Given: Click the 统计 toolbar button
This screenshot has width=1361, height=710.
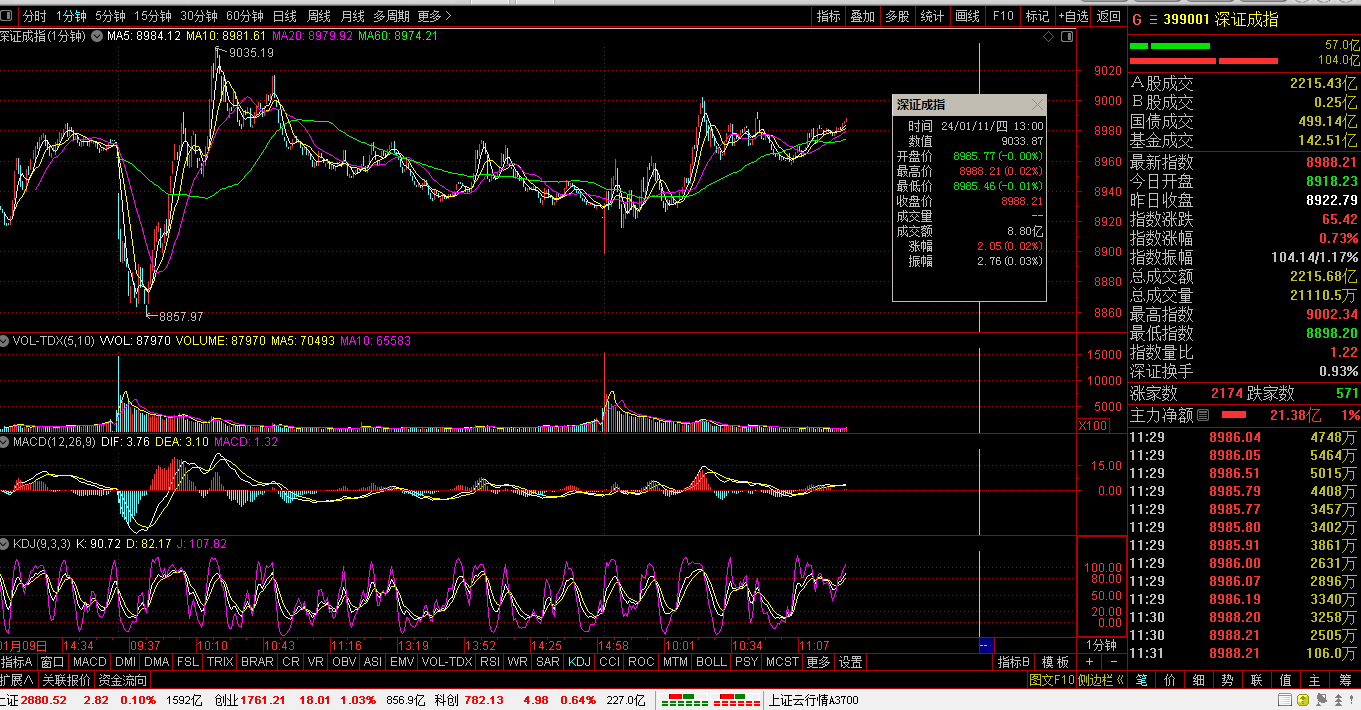Looking at the screenshot, I should [932, 16].
